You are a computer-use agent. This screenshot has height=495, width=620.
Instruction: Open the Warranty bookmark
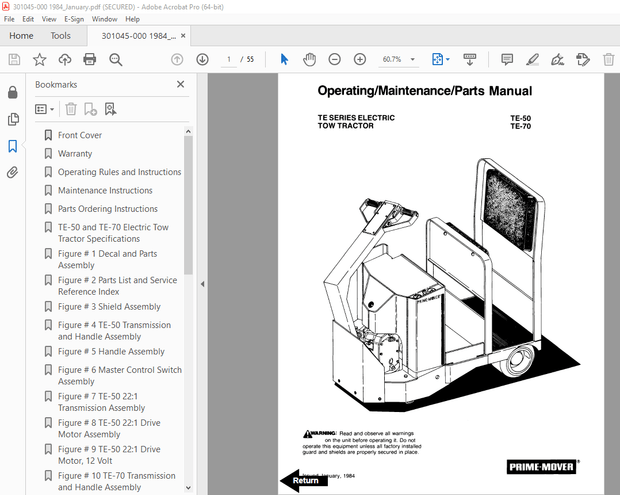[75, 153]
